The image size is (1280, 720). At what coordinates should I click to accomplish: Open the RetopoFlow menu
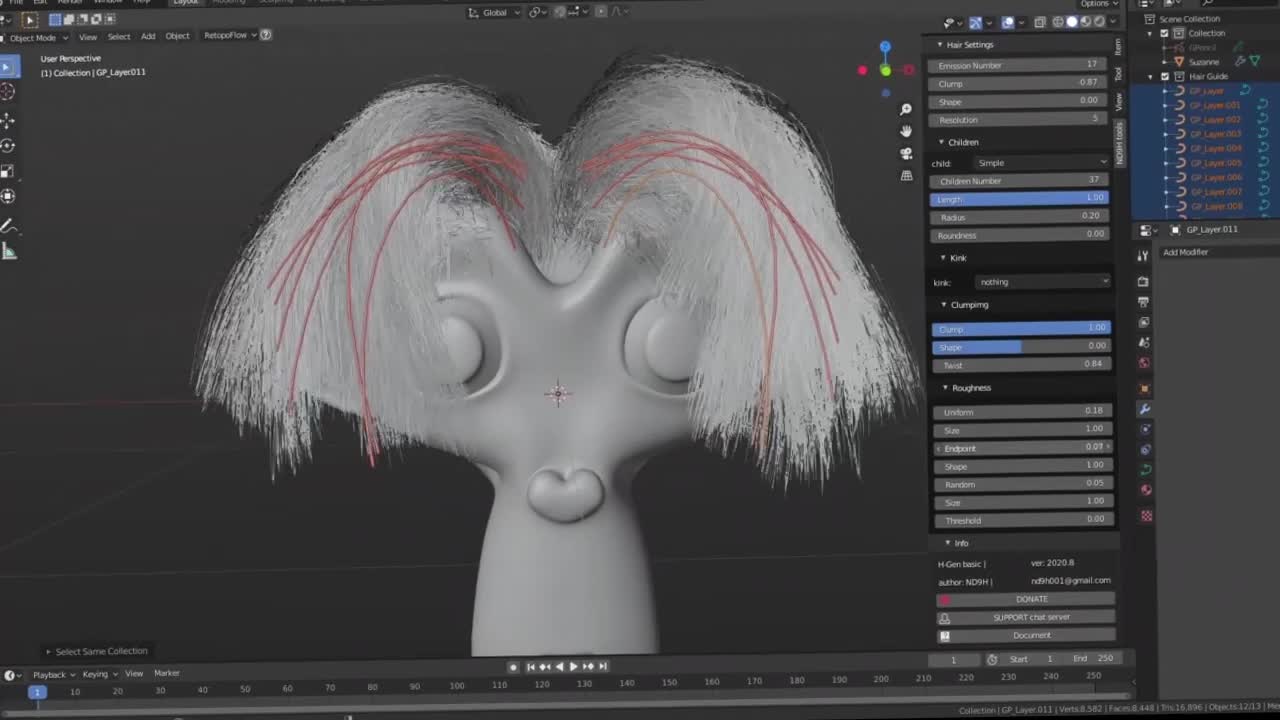coord(225,35)
